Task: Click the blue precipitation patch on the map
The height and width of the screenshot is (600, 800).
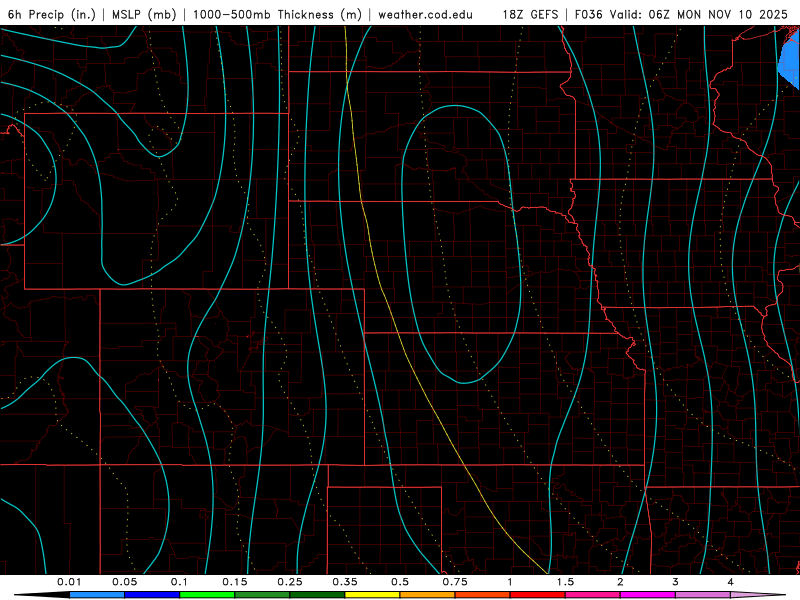Action: 790,61
